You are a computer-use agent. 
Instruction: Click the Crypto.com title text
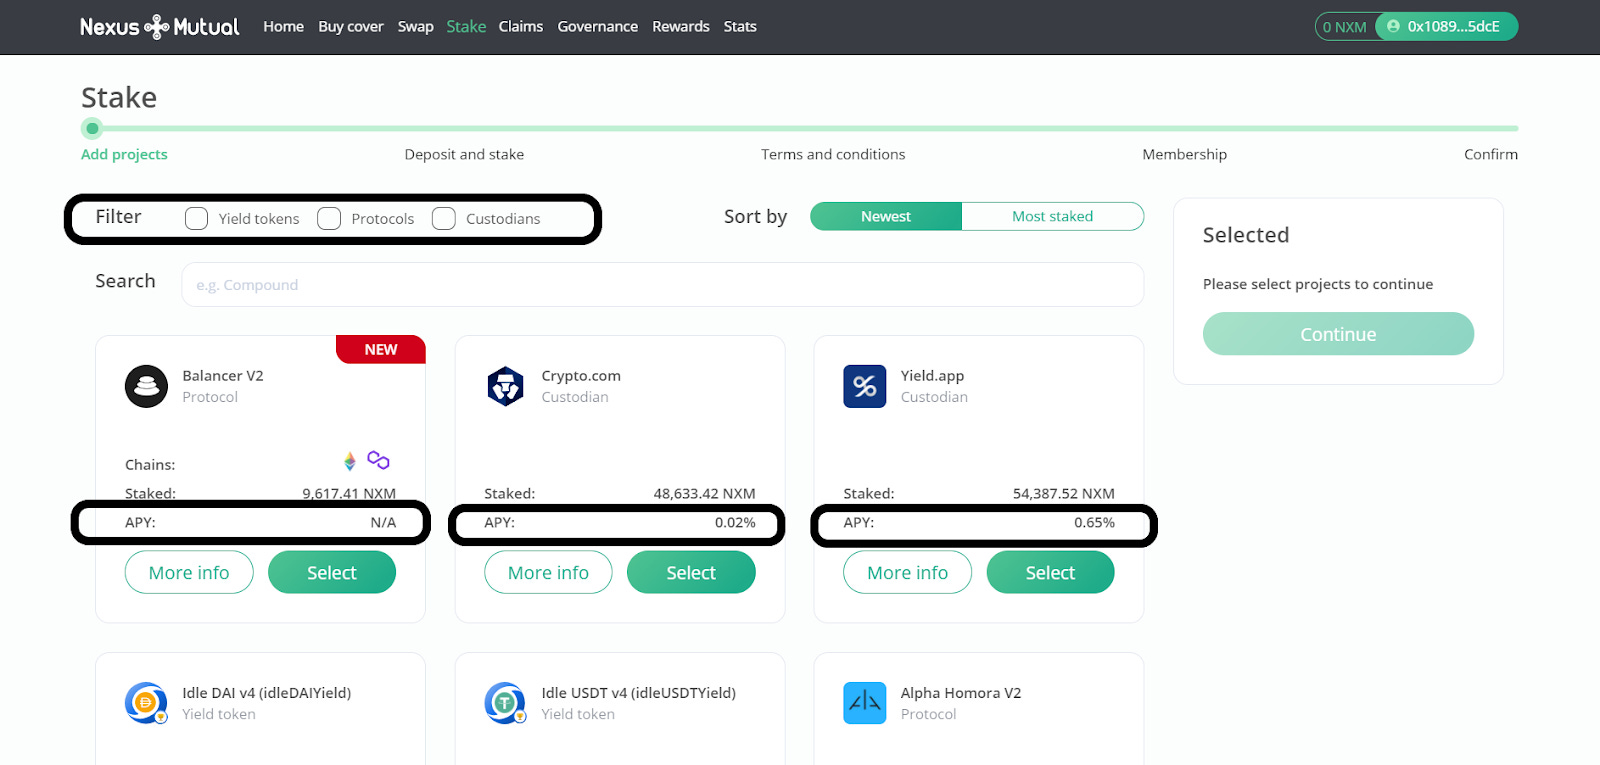(x=581, y=376)
